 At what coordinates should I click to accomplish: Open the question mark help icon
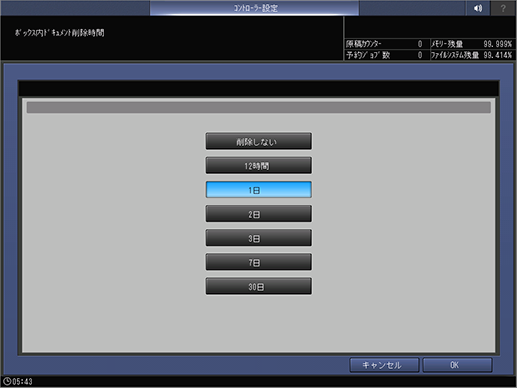(x=503, y=8)
